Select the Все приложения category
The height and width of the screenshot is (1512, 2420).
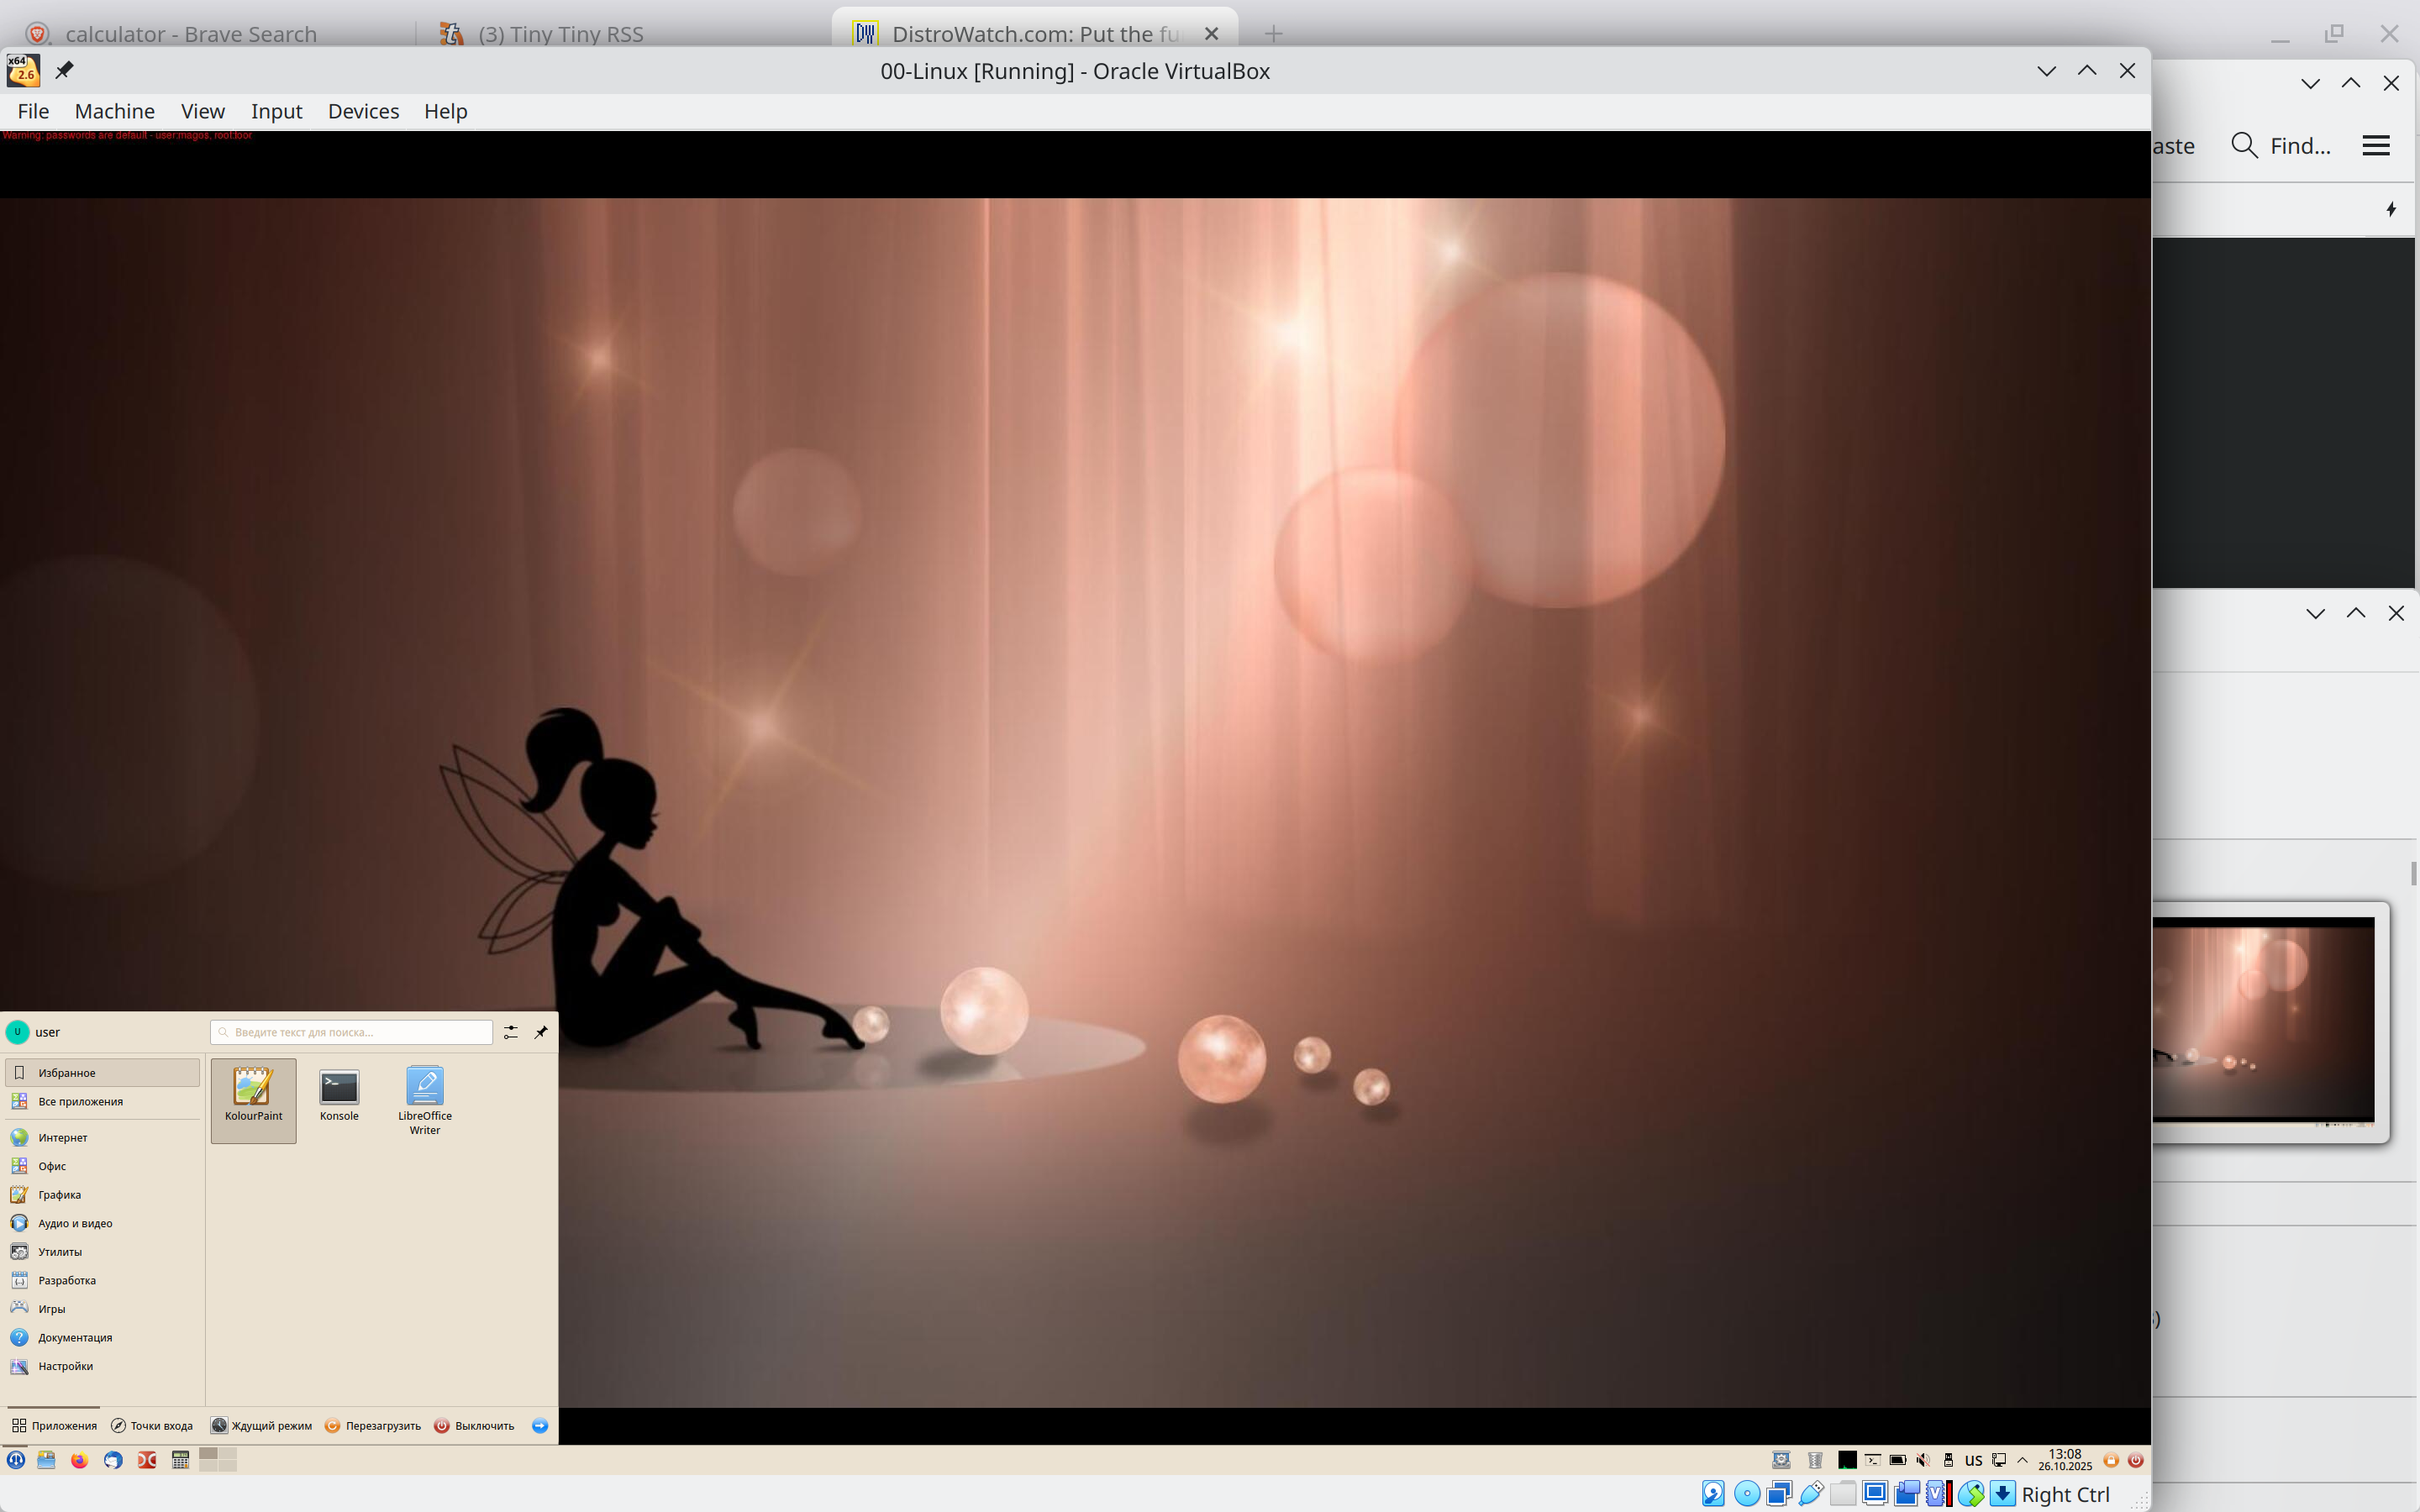[102, 1101]
